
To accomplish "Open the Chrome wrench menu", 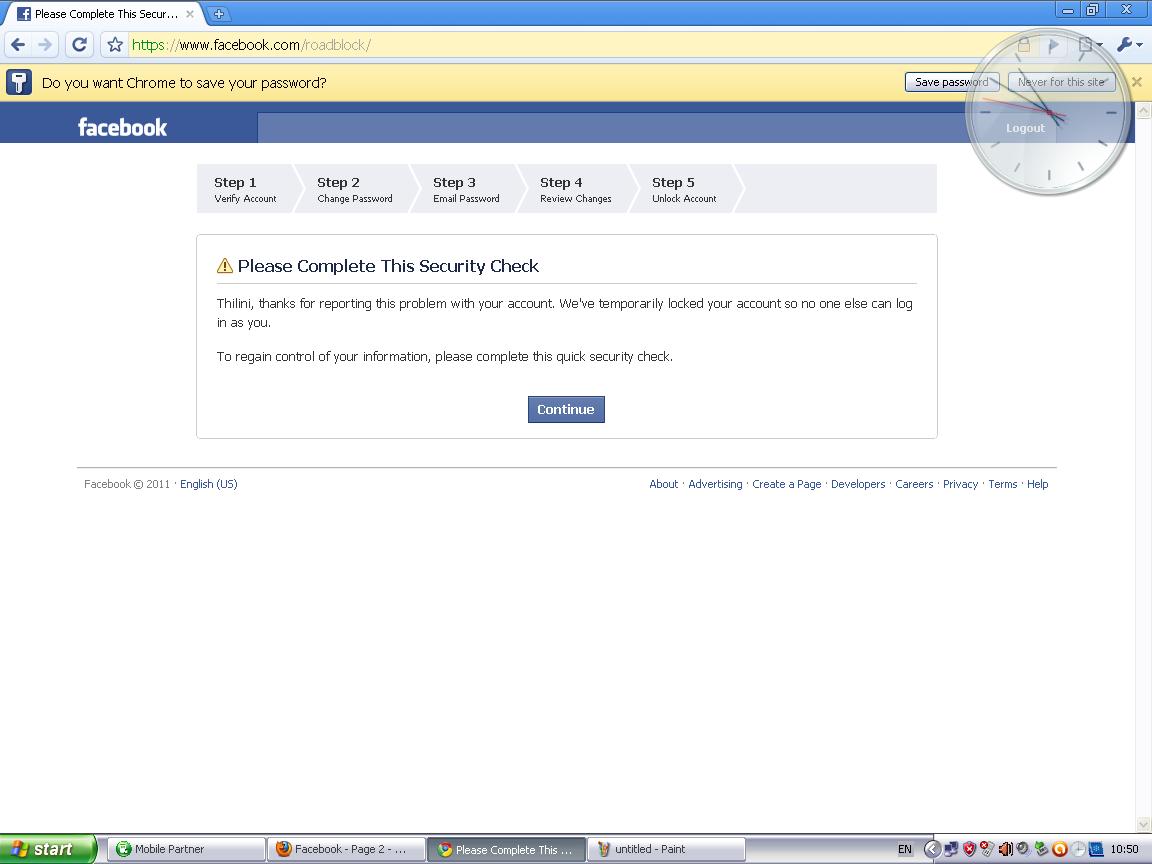I will tap(1128, 45).
